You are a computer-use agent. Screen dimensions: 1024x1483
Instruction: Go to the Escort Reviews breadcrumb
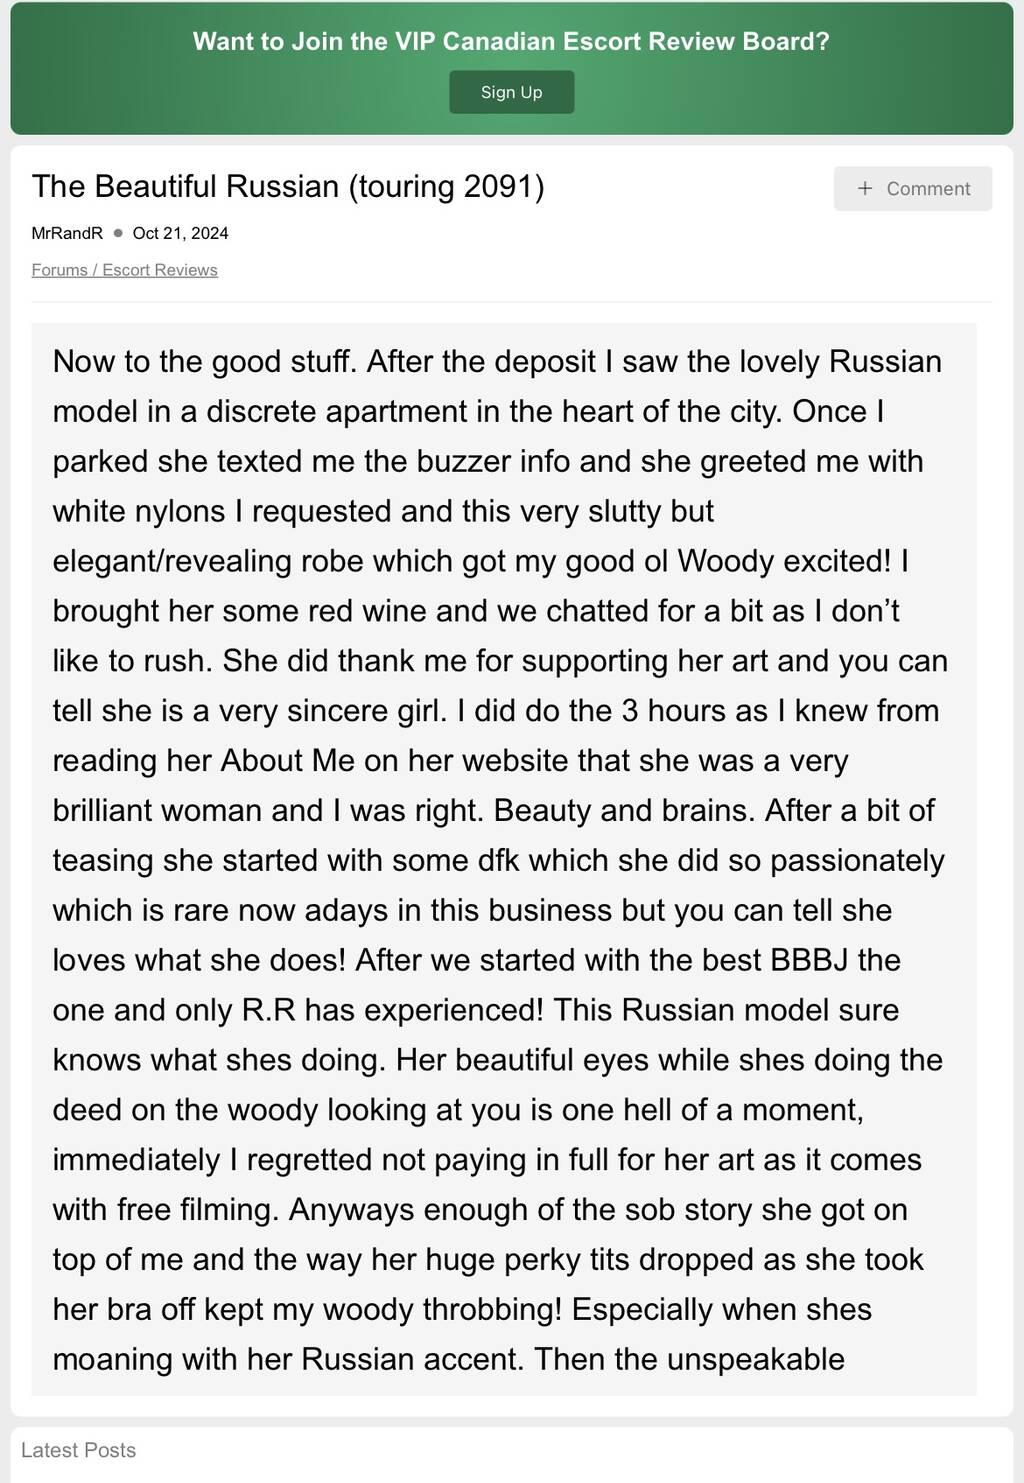pyautogui.click(x=160, y=270)
